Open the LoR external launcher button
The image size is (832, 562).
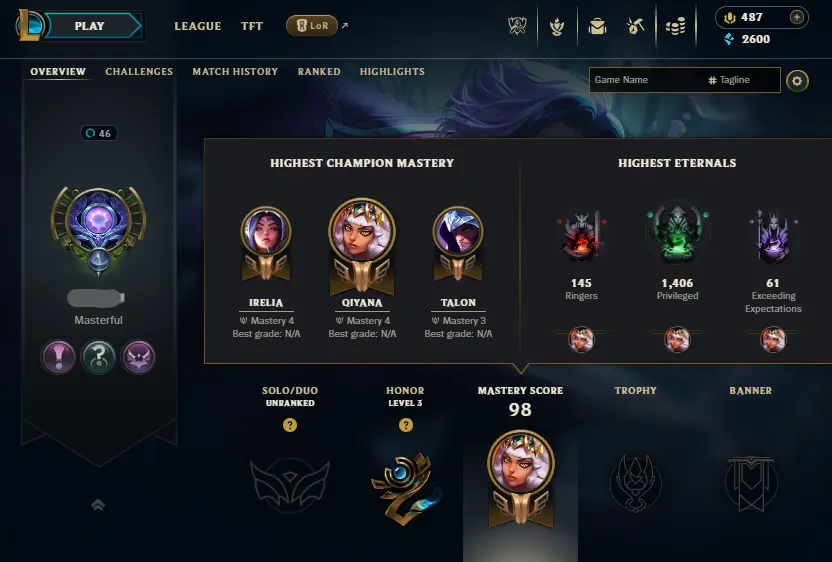312,25
